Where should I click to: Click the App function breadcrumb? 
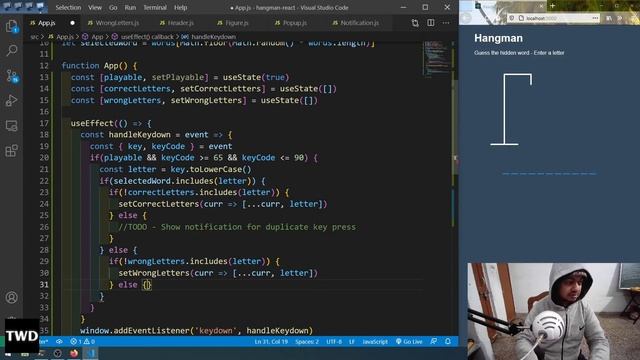coord(93,37)
